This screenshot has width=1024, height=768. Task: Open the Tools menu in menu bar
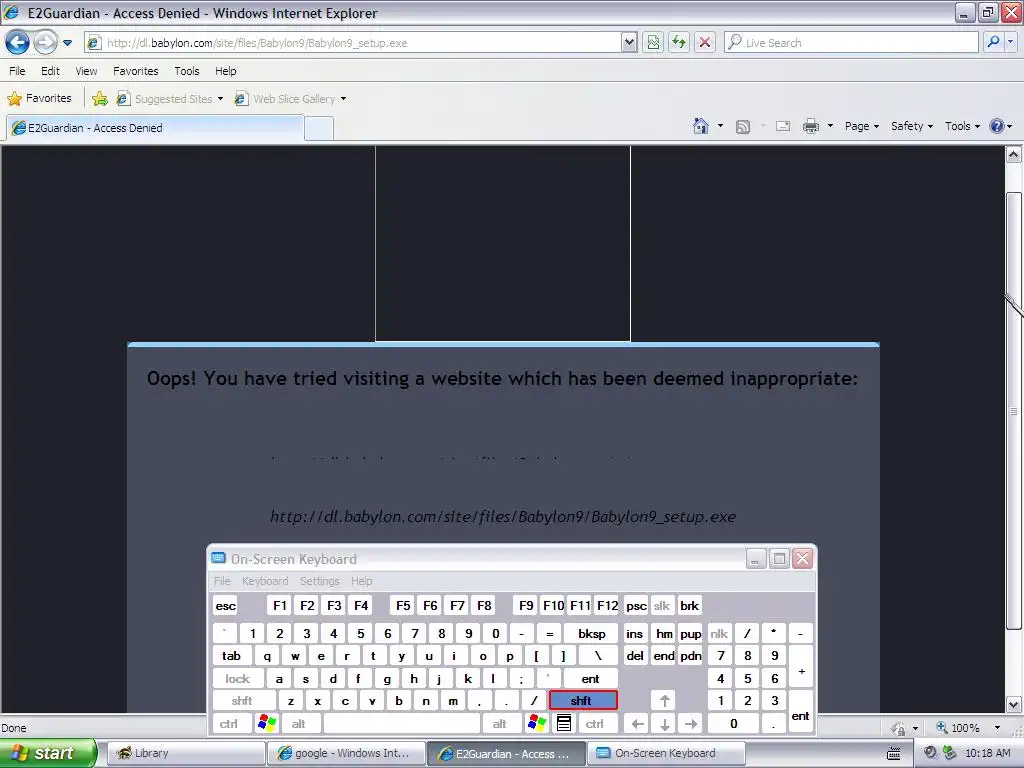pos(187,71)
